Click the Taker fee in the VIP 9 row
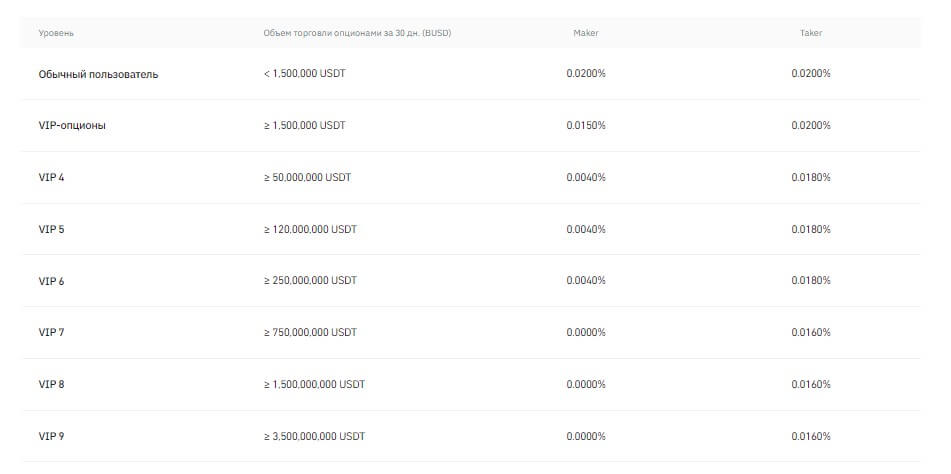This screenshot has width=951, height=474. pos(811,436)
